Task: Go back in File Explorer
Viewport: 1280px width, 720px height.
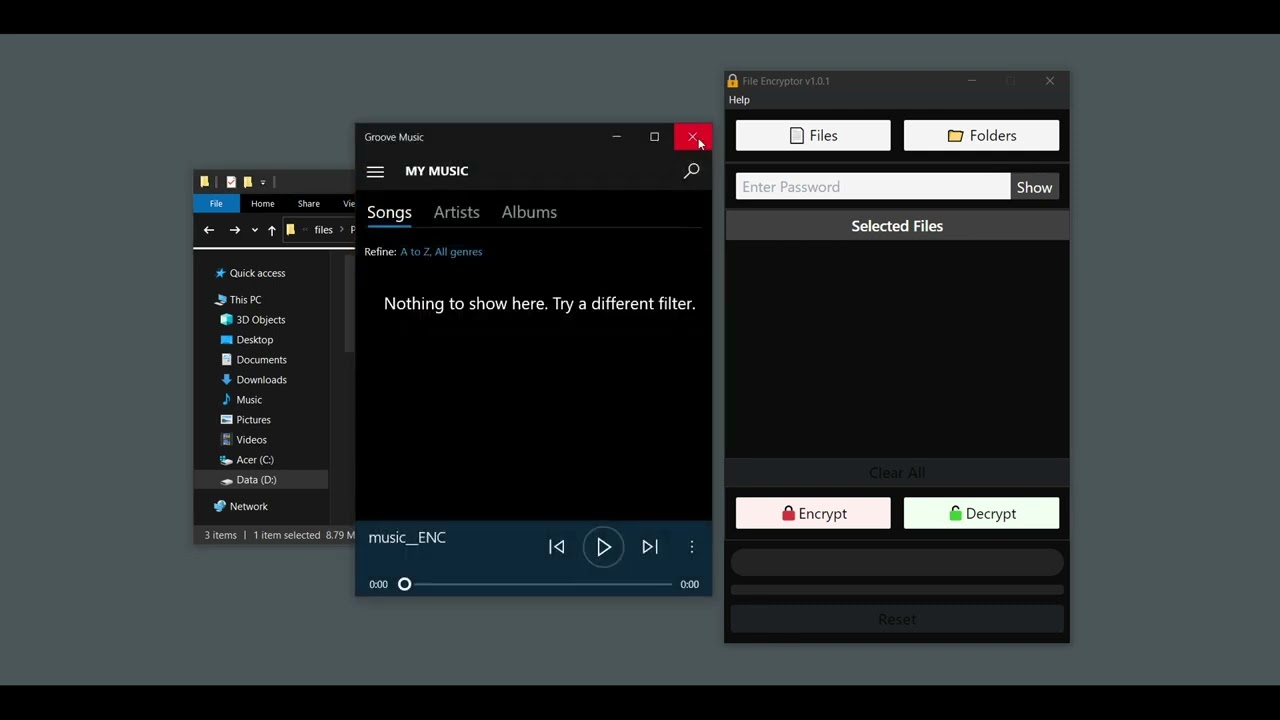Action: click(209, 230)
